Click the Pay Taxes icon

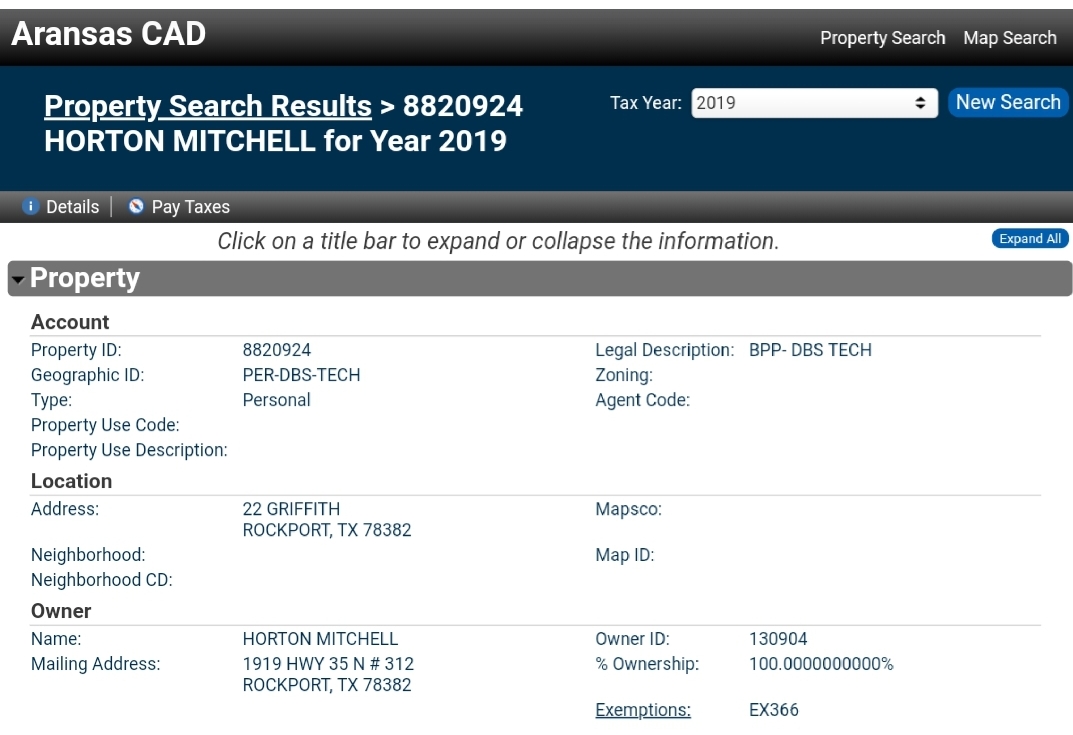(136, 206)
